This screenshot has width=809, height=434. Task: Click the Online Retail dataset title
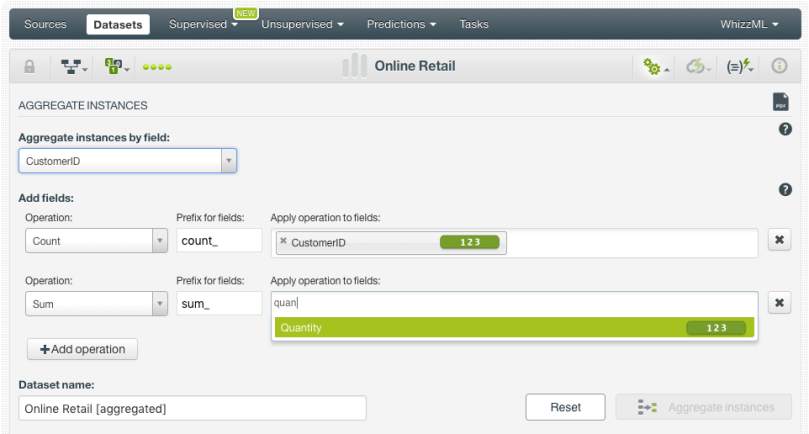[x=415, y=66]
